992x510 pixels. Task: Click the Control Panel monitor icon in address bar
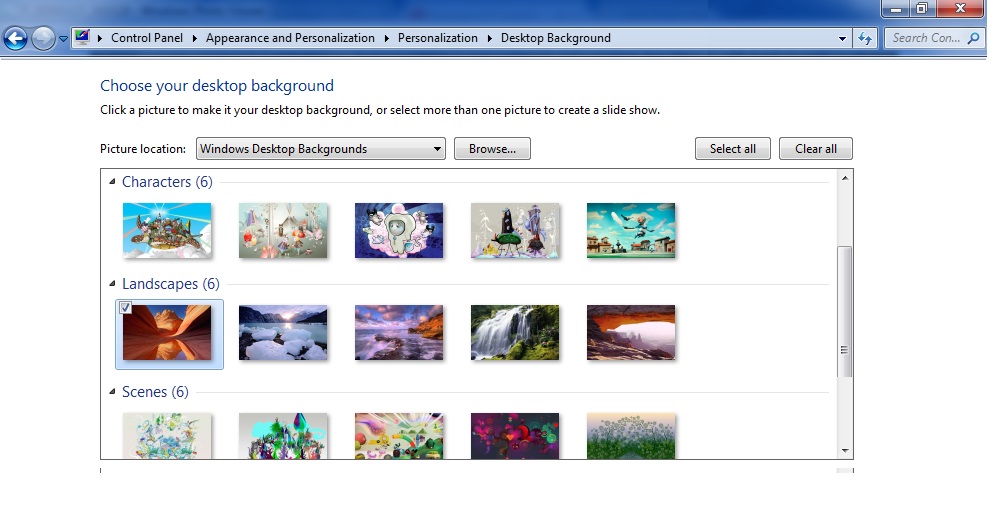pyautogui.click(x=82, y=37)
